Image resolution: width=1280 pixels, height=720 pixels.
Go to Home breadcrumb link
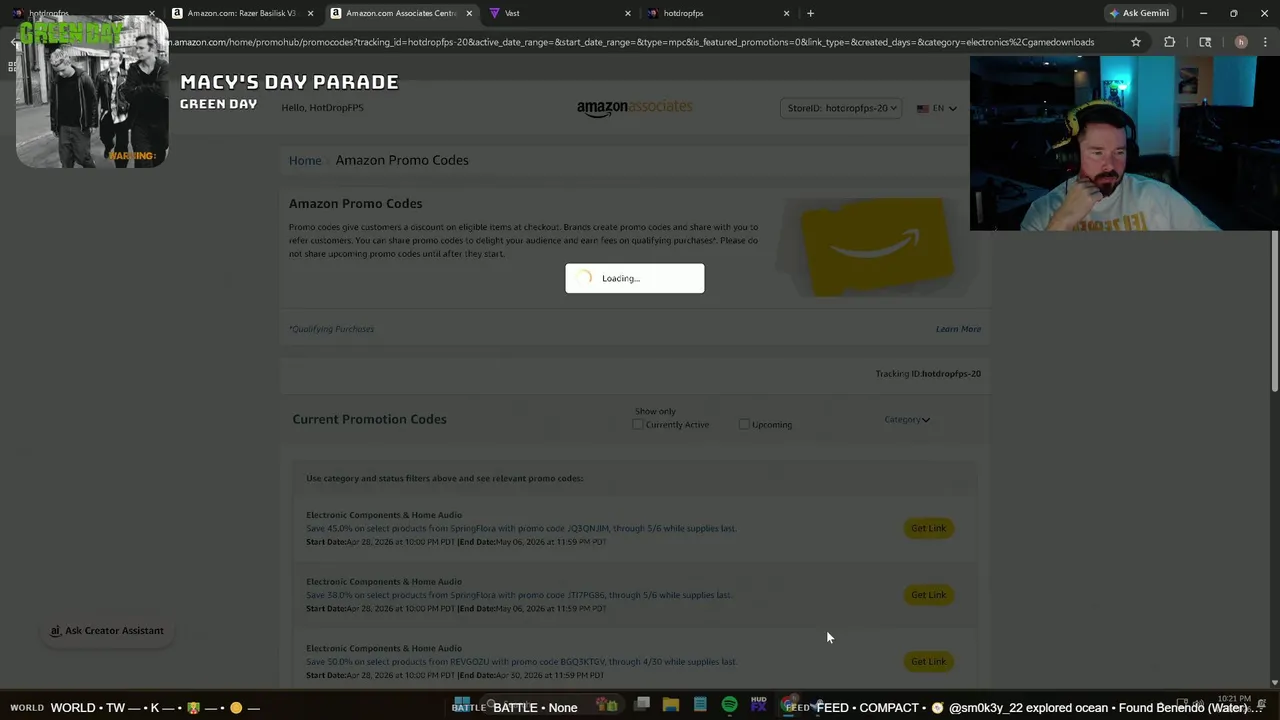click(305, 160)
